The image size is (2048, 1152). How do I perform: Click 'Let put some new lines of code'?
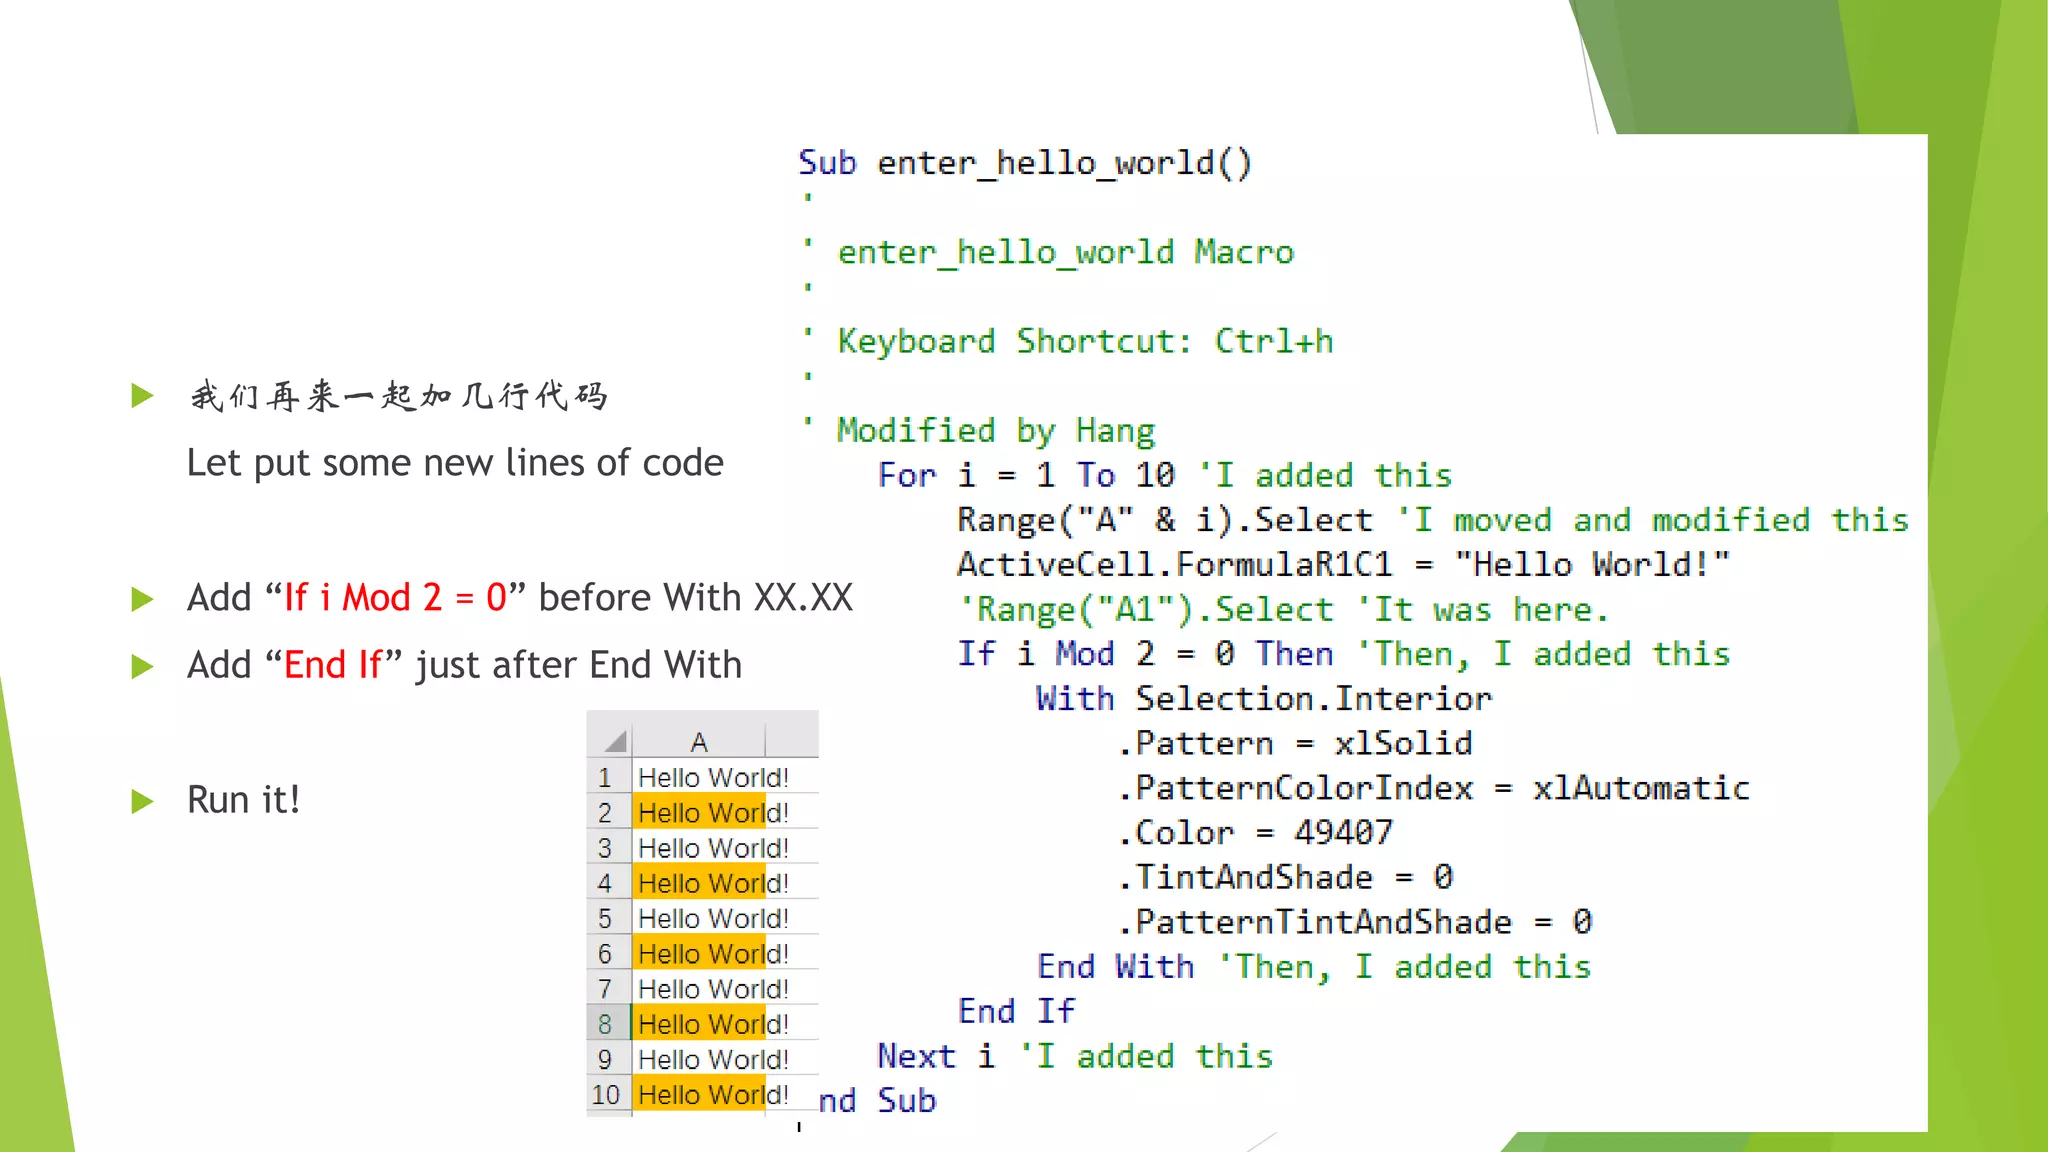pyautogui.click(x=455, y=463)
